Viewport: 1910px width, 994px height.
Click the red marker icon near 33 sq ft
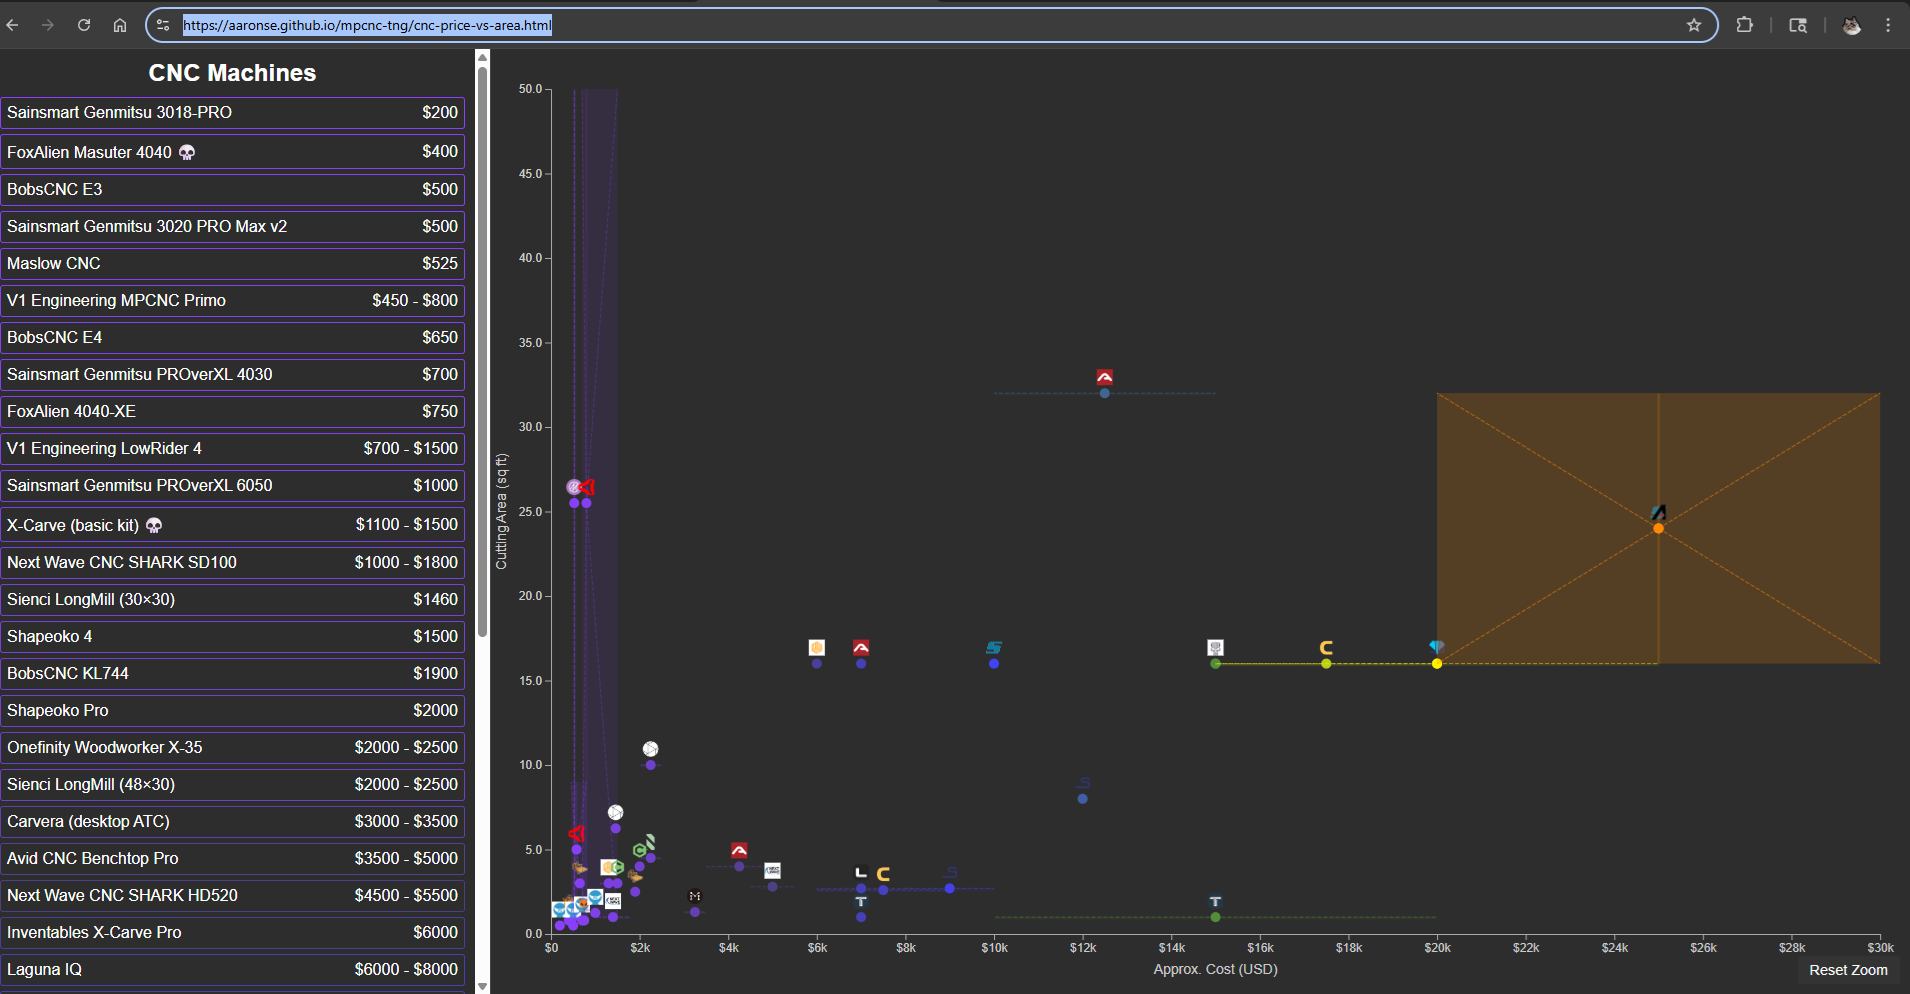click(1104, 377)
